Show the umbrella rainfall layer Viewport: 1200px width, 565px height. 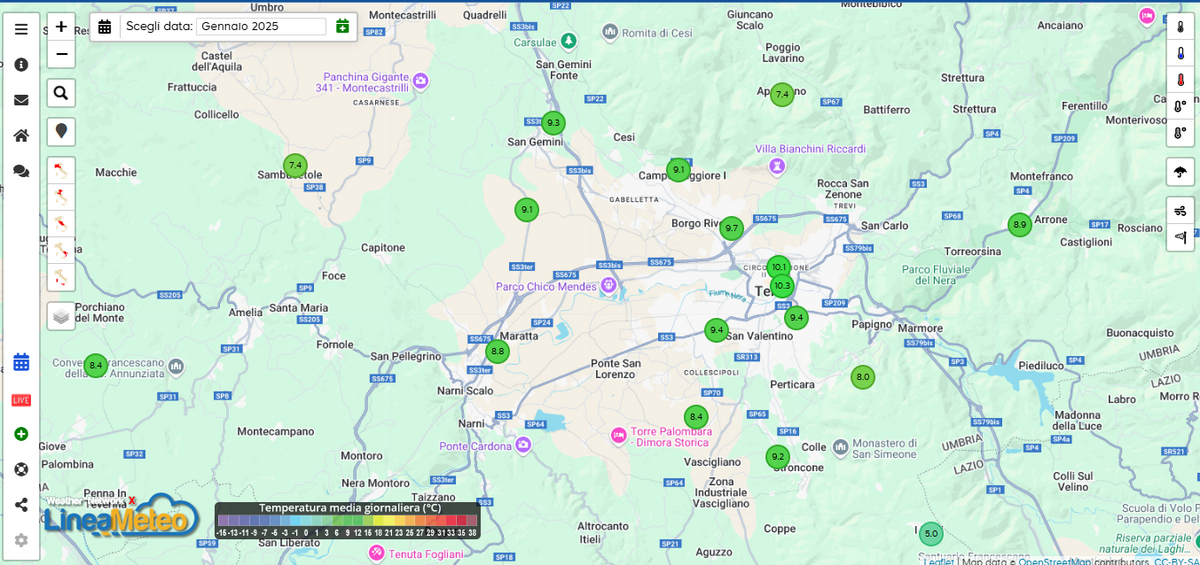tap(1180, 172)
